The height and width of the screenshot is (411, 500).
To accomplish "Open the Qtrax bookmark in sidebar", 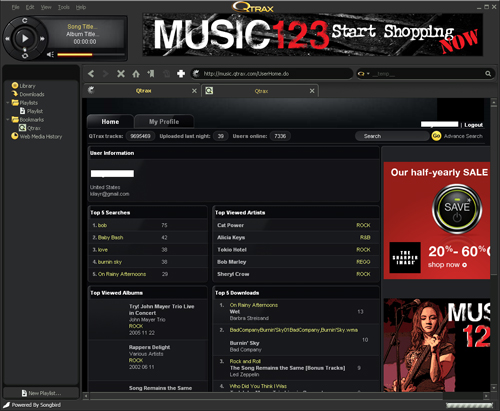I will 30,128.
